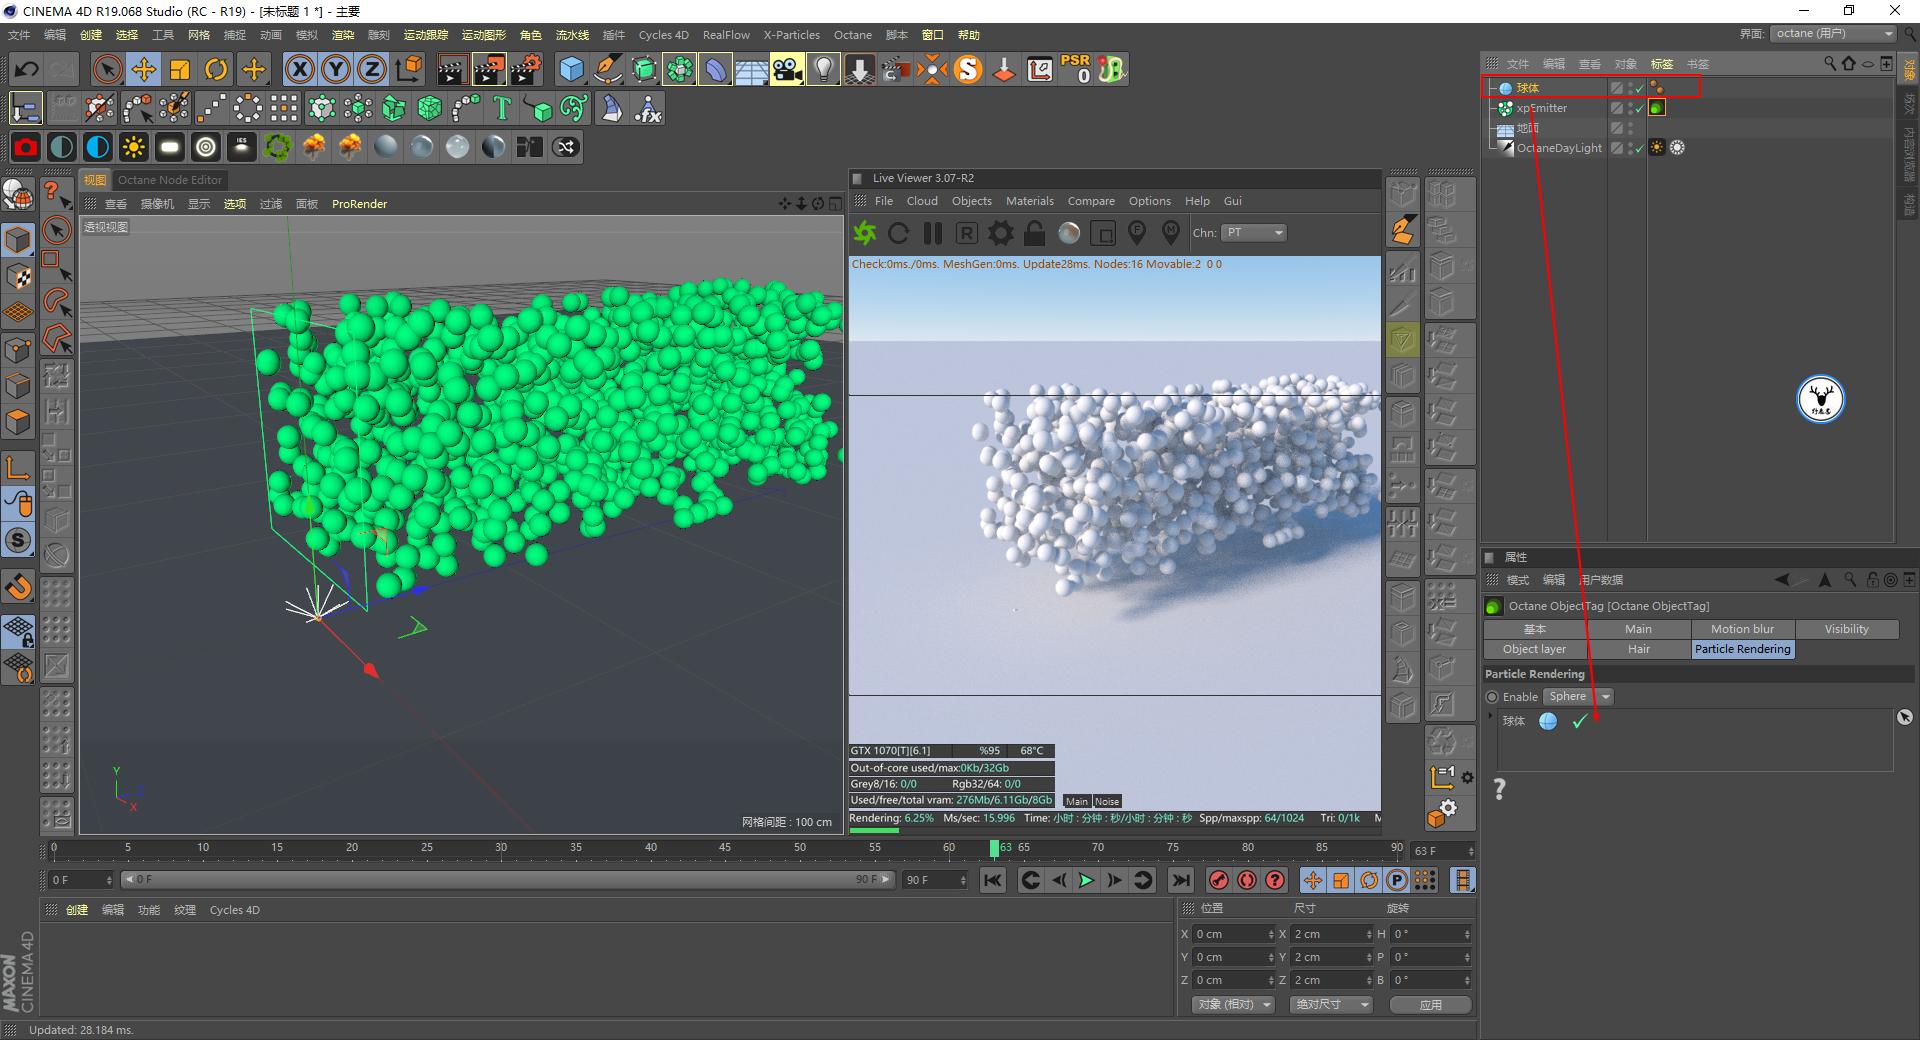Open the Sphere mode dropdown in Particle Rendering
The image size is (1920, 1040).
1605,697
